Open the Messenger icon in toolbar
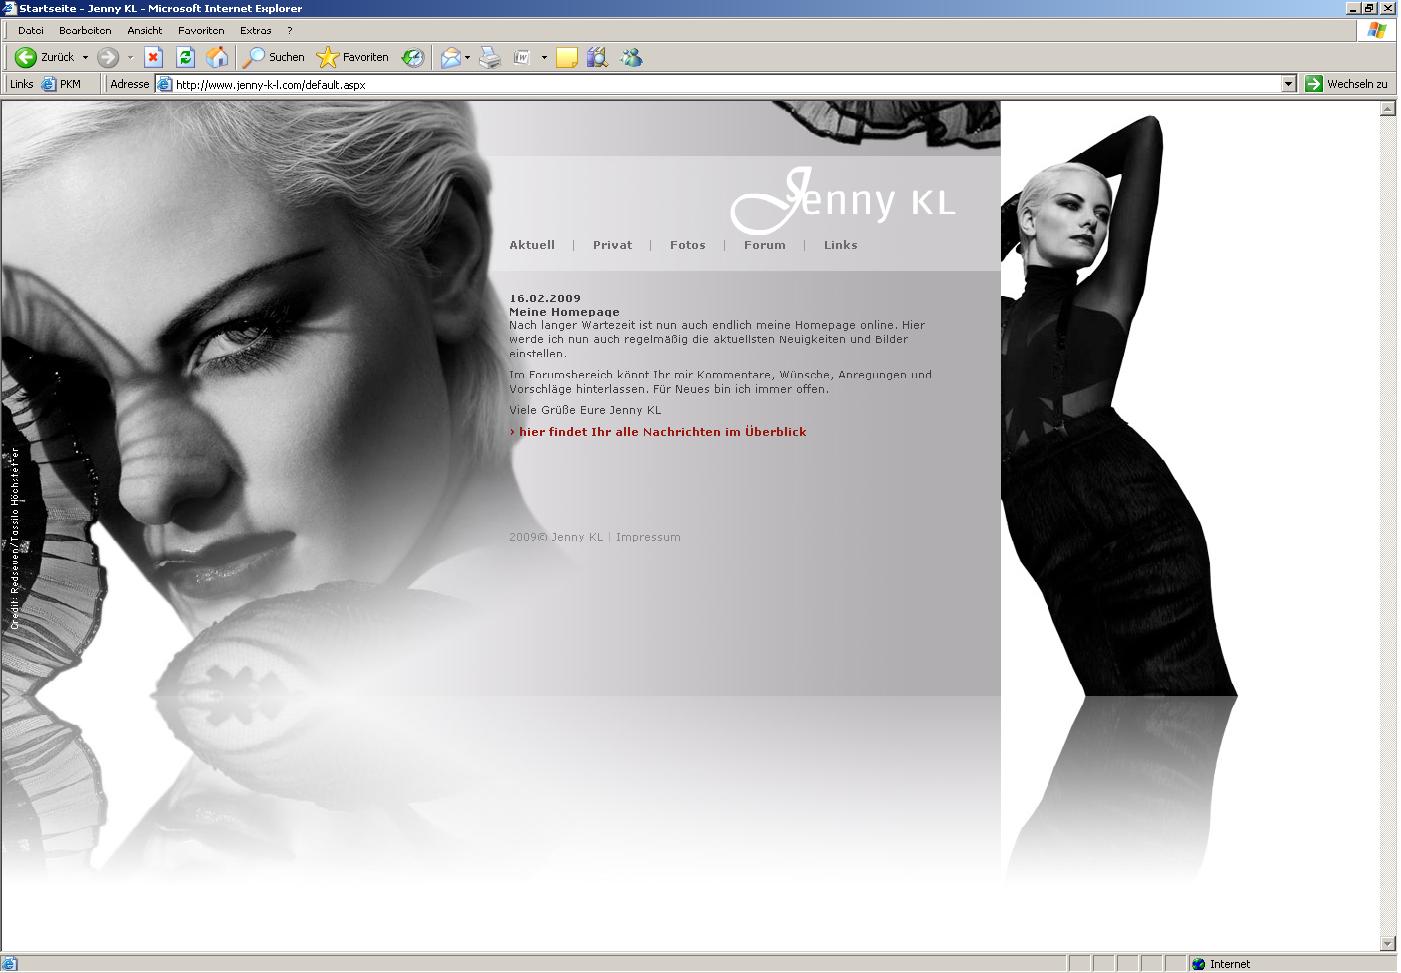 coord(631,58)
